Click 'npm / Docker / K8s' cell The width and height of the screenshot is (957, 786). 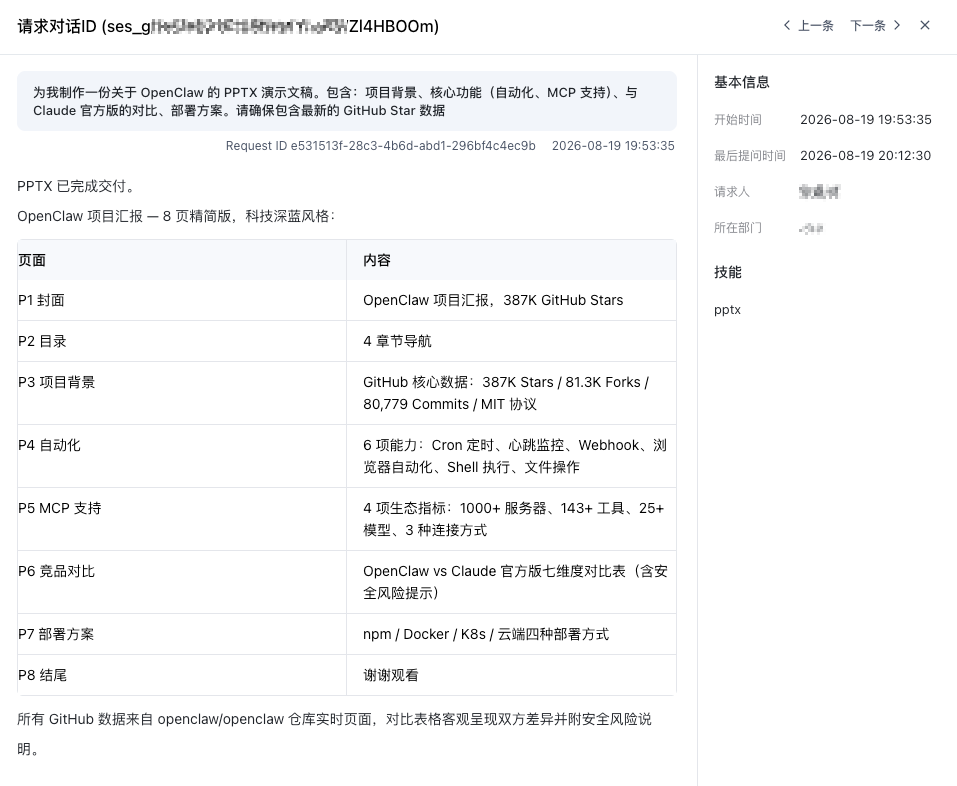[511, 634]
